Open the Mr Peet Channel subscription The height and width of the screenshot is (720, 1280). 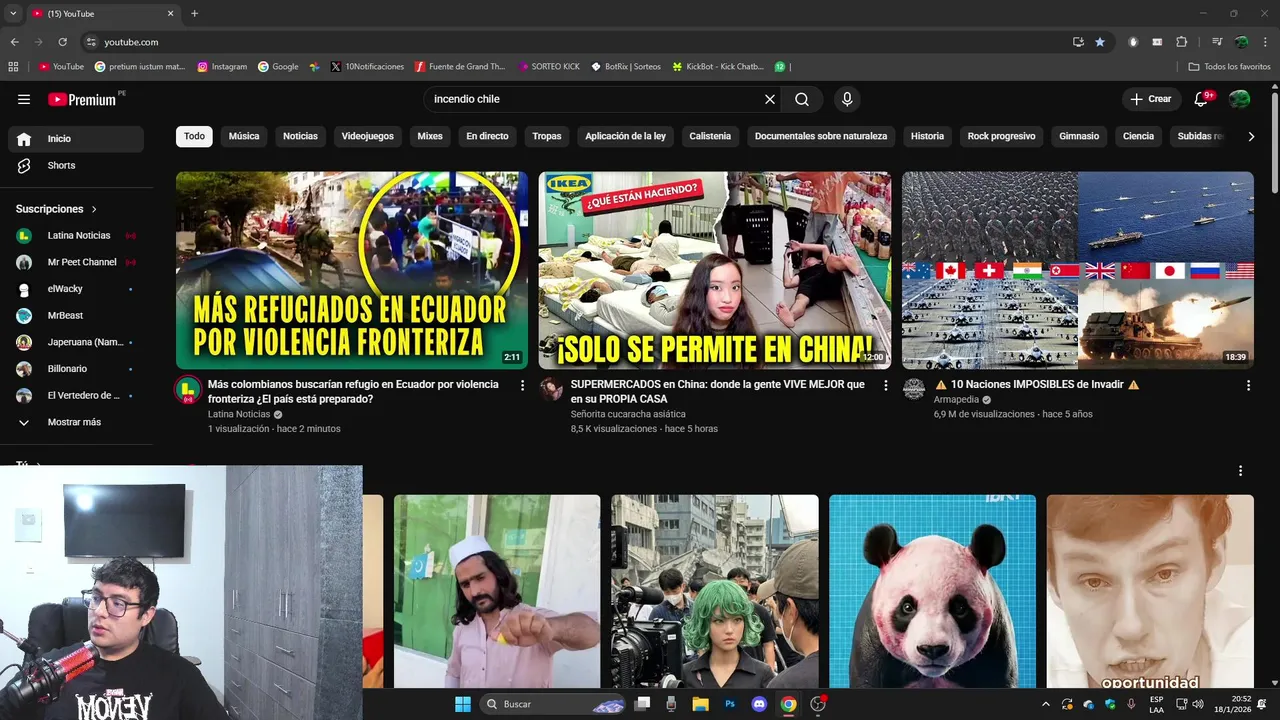[76, 262]
